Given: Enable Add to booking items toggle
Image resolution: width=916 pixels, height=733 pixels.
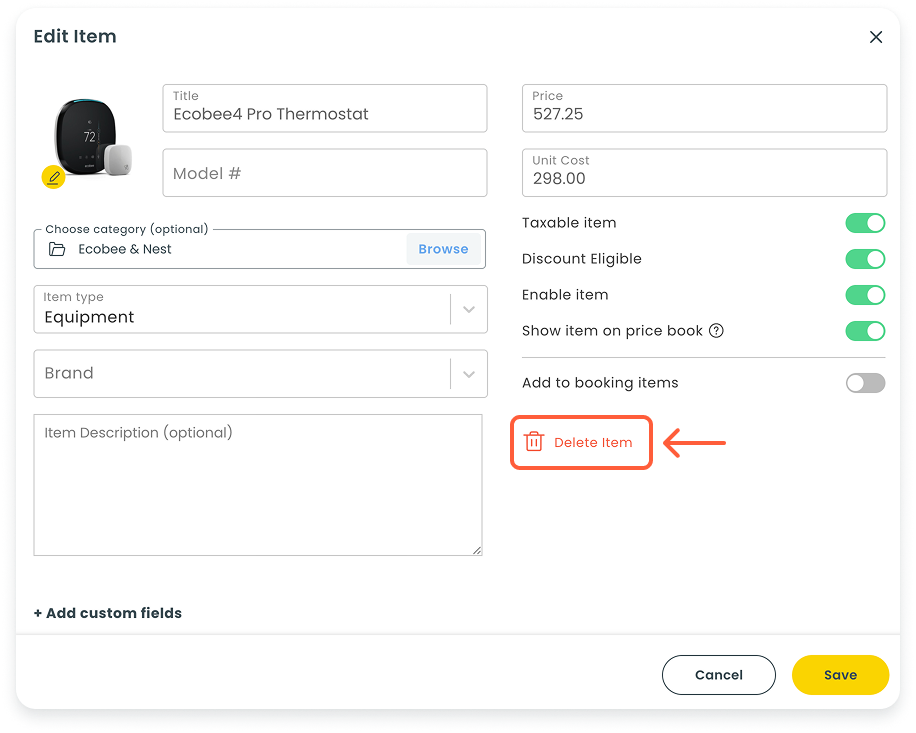Looking at the screenshot, I should coord(865,383).
